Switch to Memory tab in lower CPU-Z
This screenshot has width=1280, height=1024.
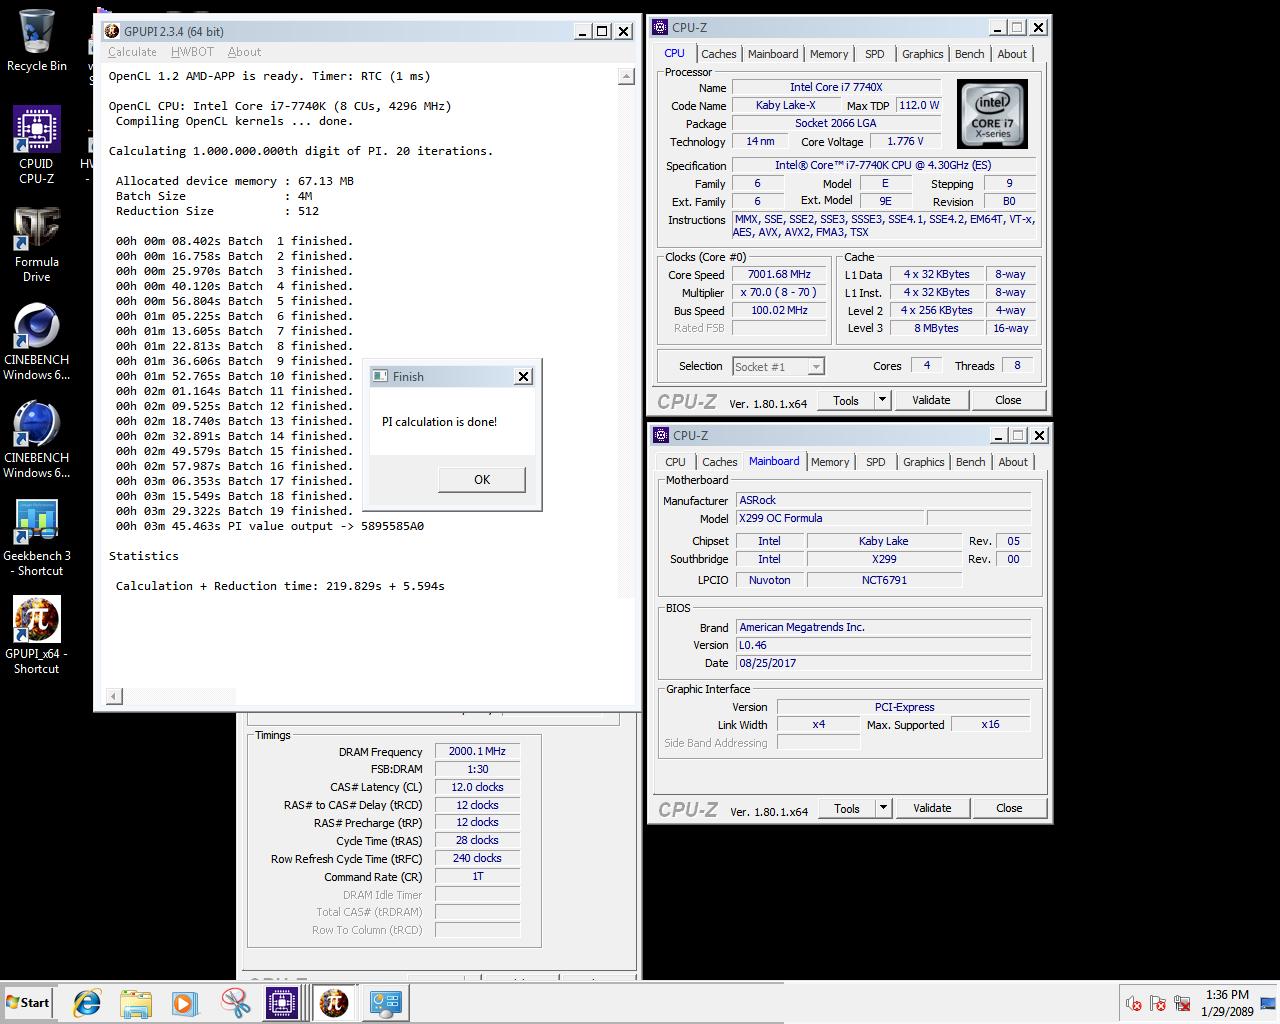pyautogui.click(x=830, y=462)
